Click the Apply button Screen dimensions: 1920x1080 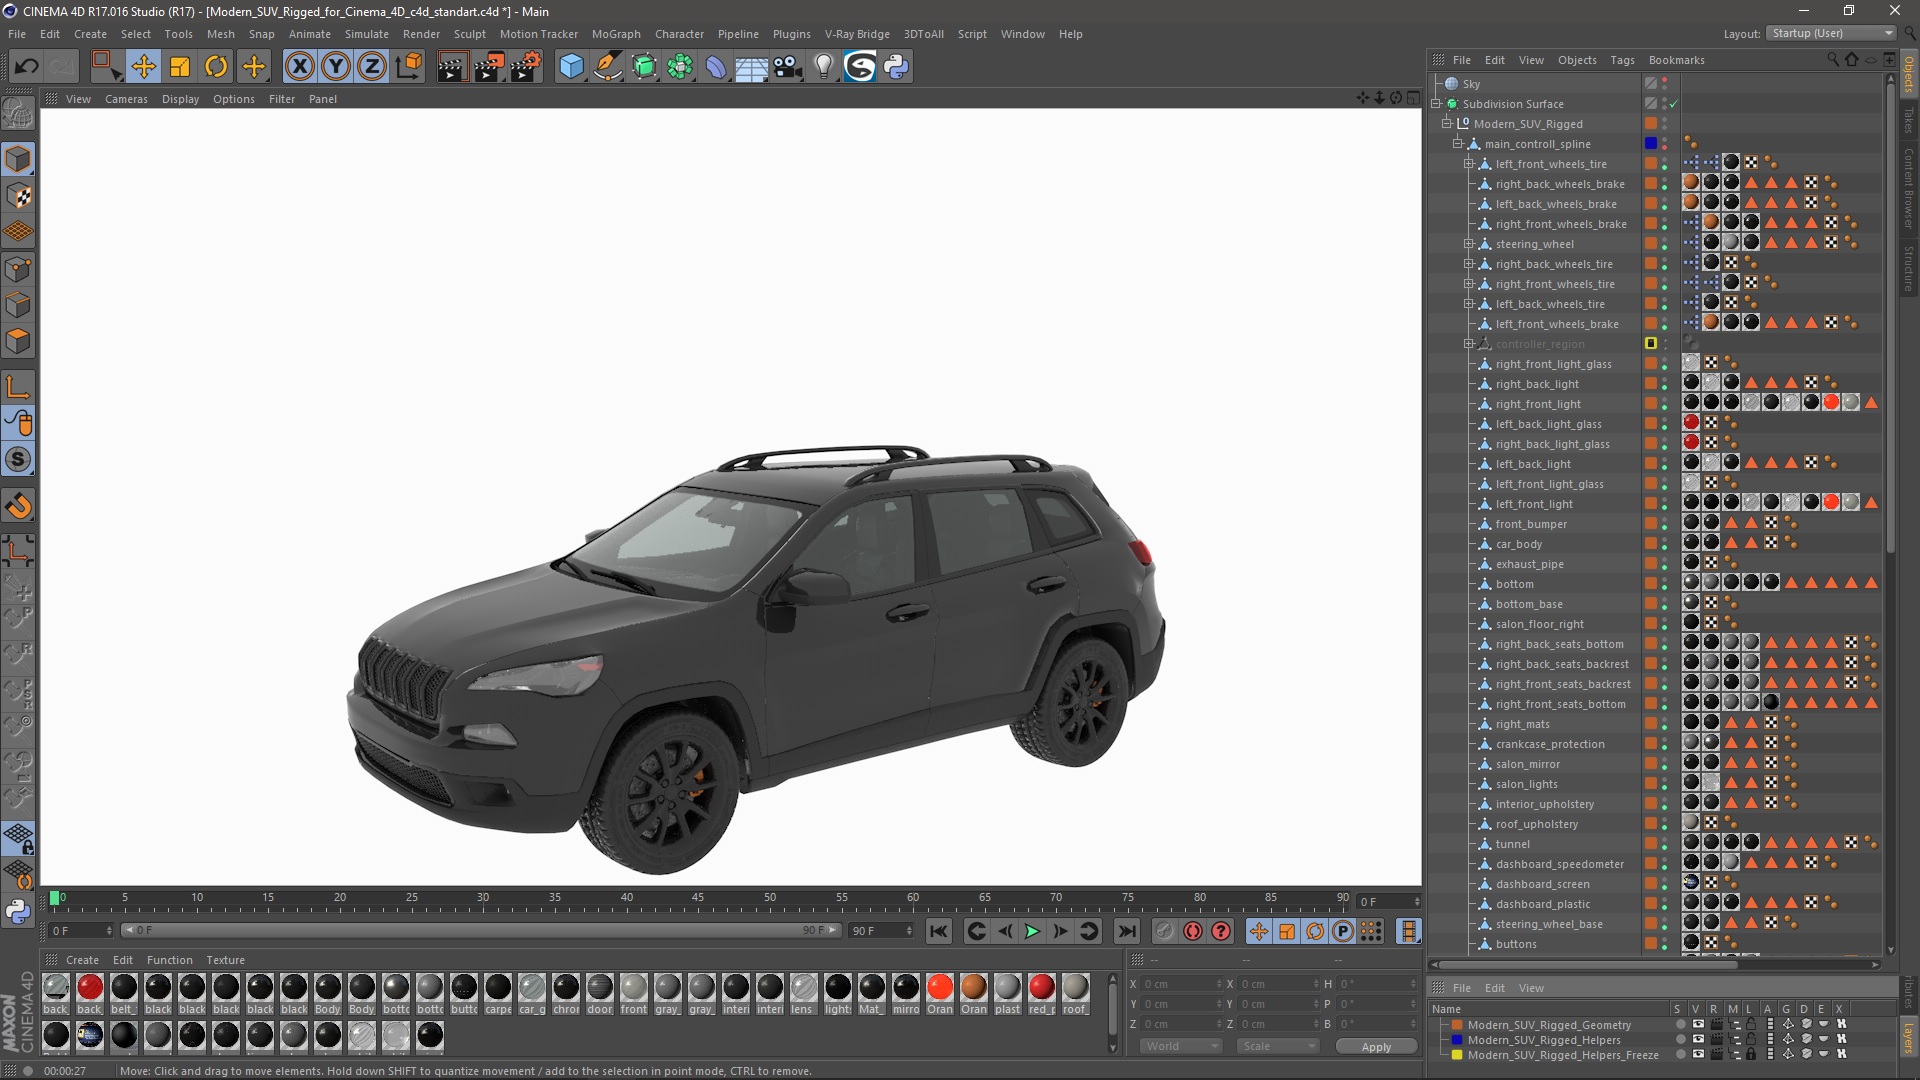1376,1047
